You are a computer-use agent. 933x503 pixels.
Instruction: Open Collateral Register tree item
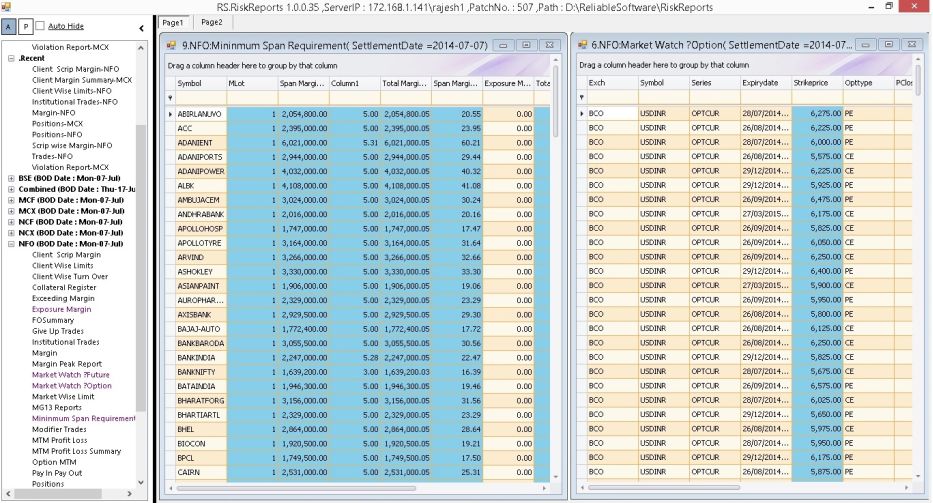[x=64, y=288]
